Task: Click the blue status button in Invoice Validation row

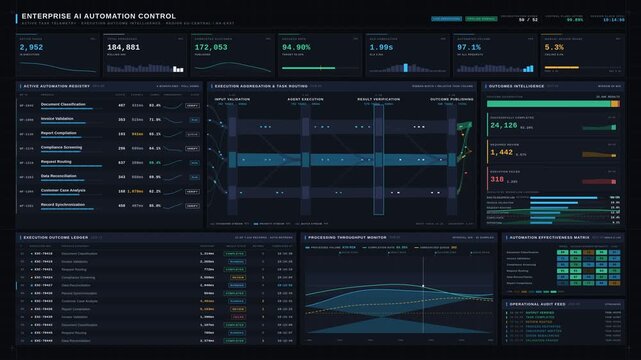Action: (195, 120)
